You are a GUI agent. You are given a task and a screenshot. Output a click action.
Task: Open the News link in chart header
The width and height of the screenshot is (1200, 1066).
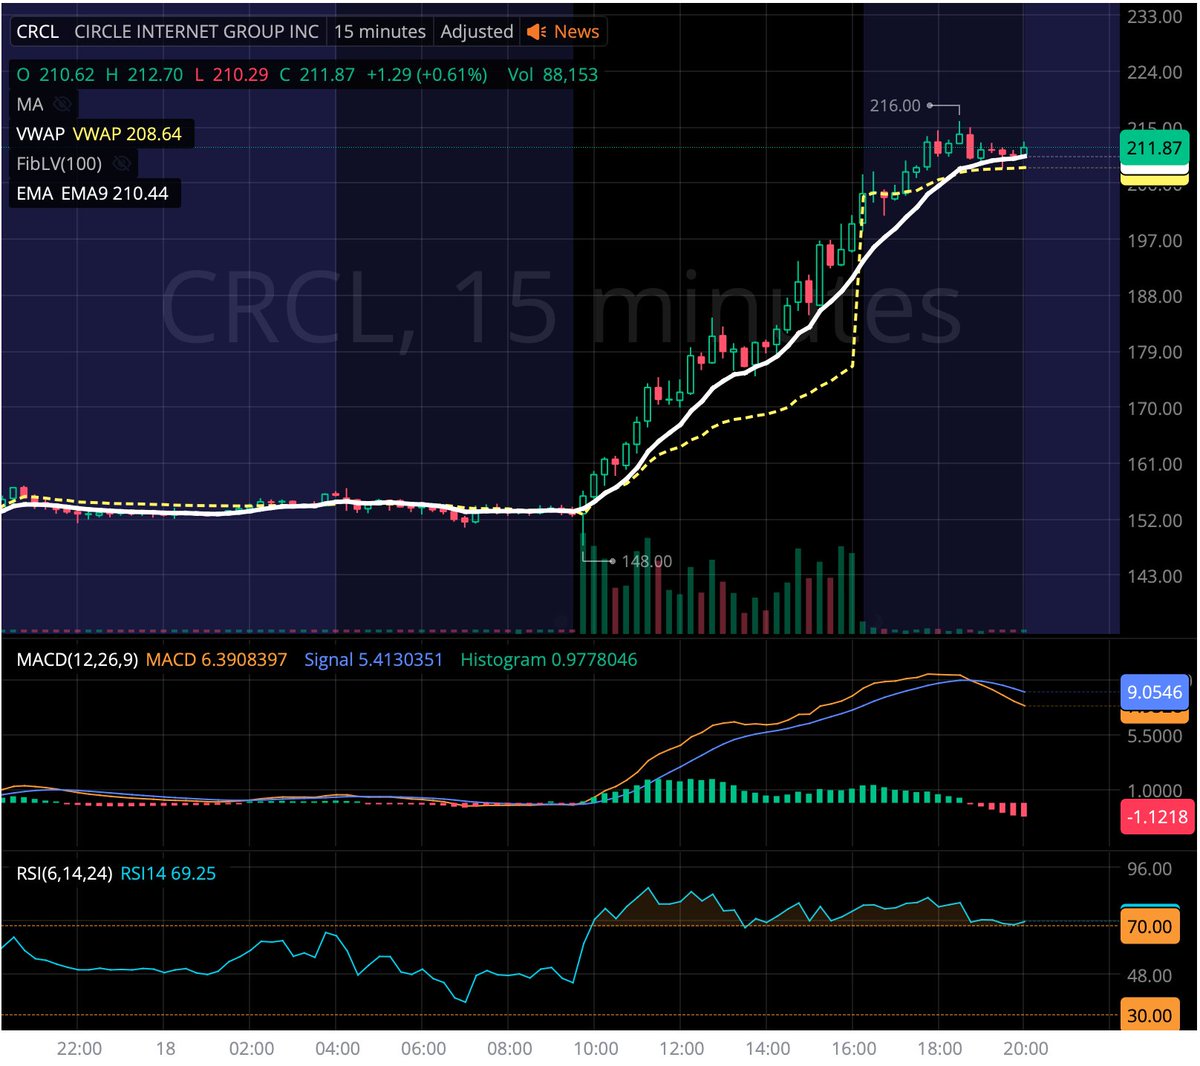click(x=577, y=32)
